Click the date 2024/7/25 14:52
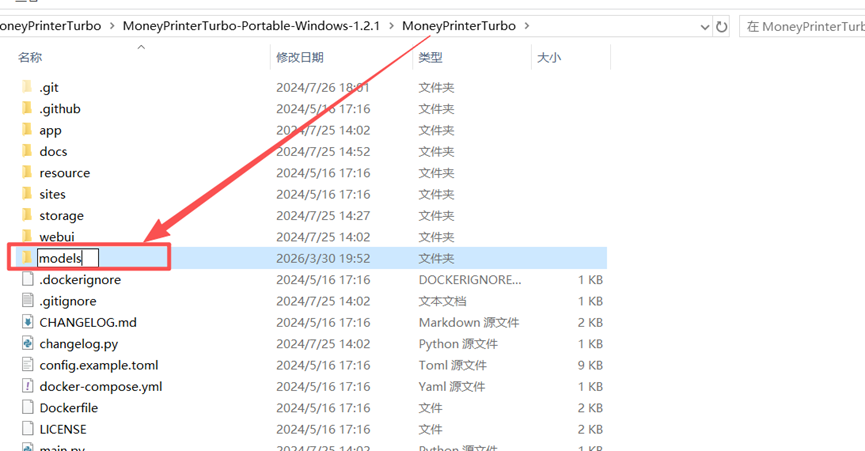 pos(323,152)
